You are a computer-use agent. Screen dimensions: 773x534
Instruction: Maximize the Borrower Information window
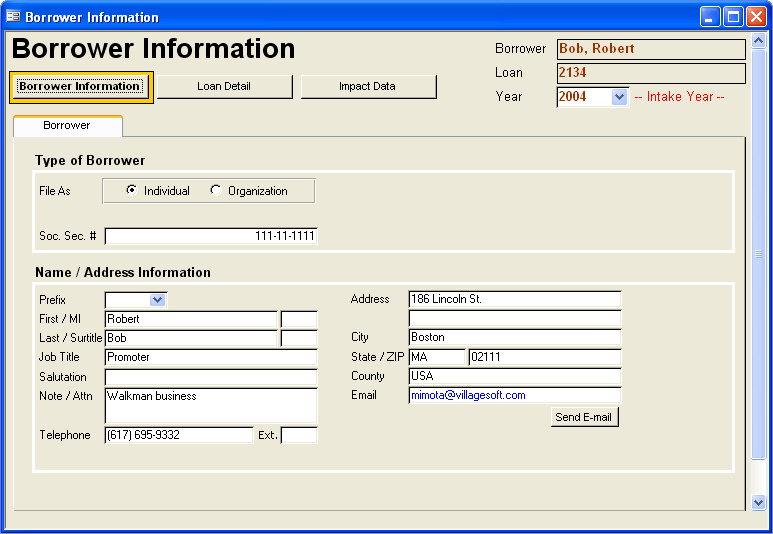pos(733,17)
